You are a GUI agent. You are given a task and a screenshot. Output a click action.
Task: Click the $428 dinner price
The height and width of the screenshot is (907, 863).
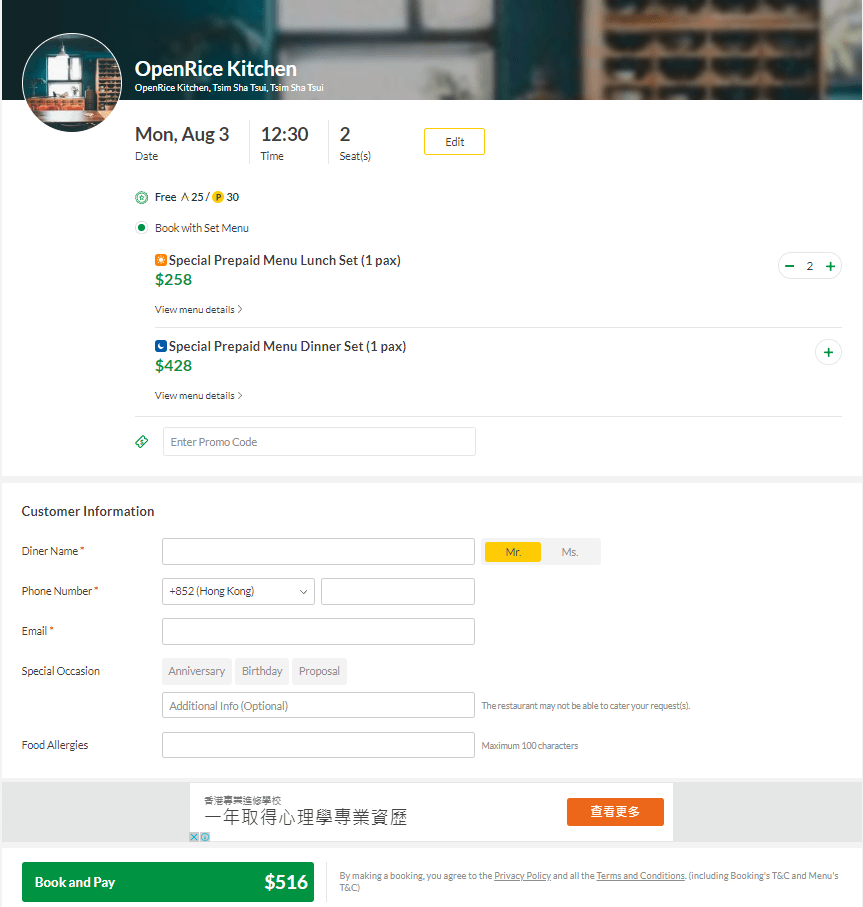tap(174, 366)
